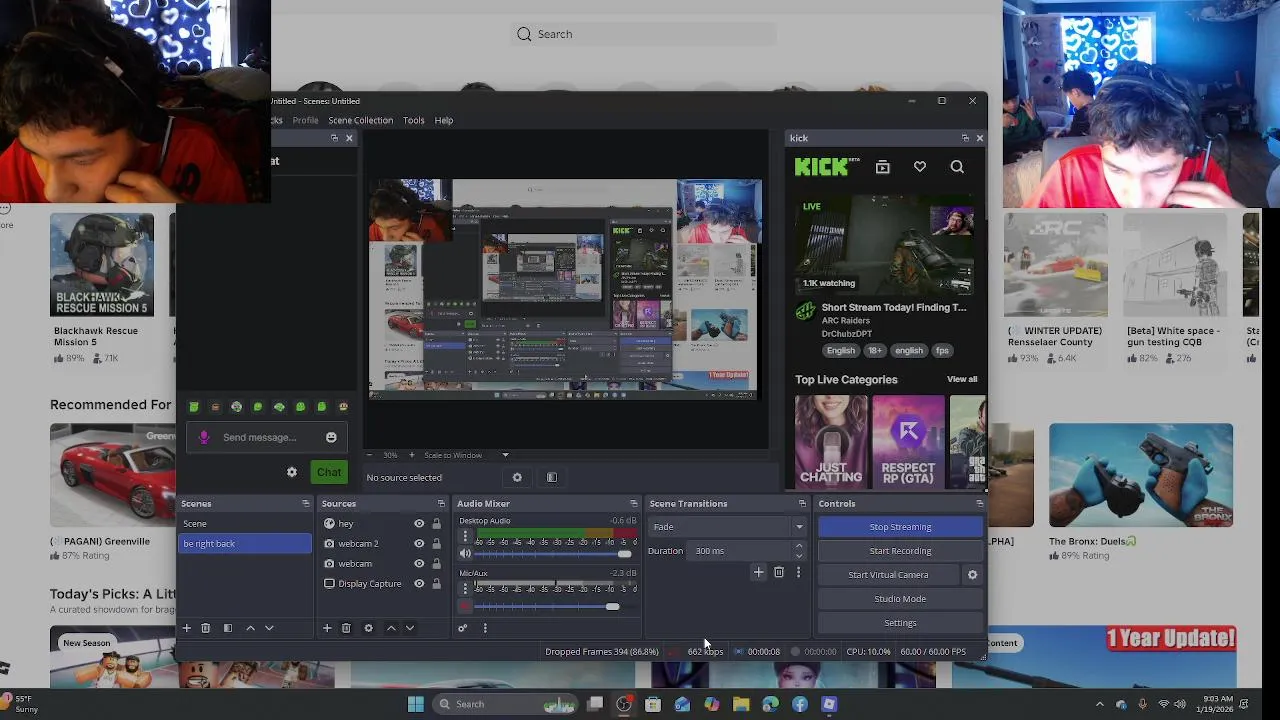
Task: Open Kick browse video icon
Action: pyautogui.click(x=882, y=167)
